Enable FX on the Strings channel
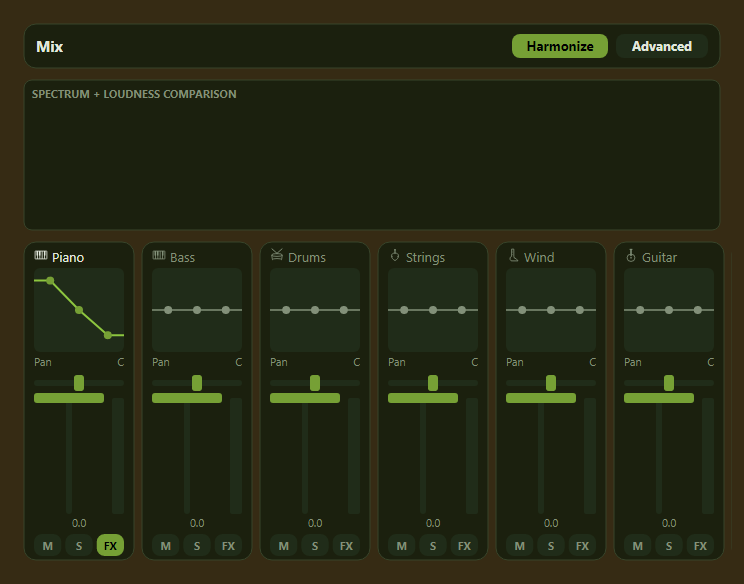 point(464,546)
